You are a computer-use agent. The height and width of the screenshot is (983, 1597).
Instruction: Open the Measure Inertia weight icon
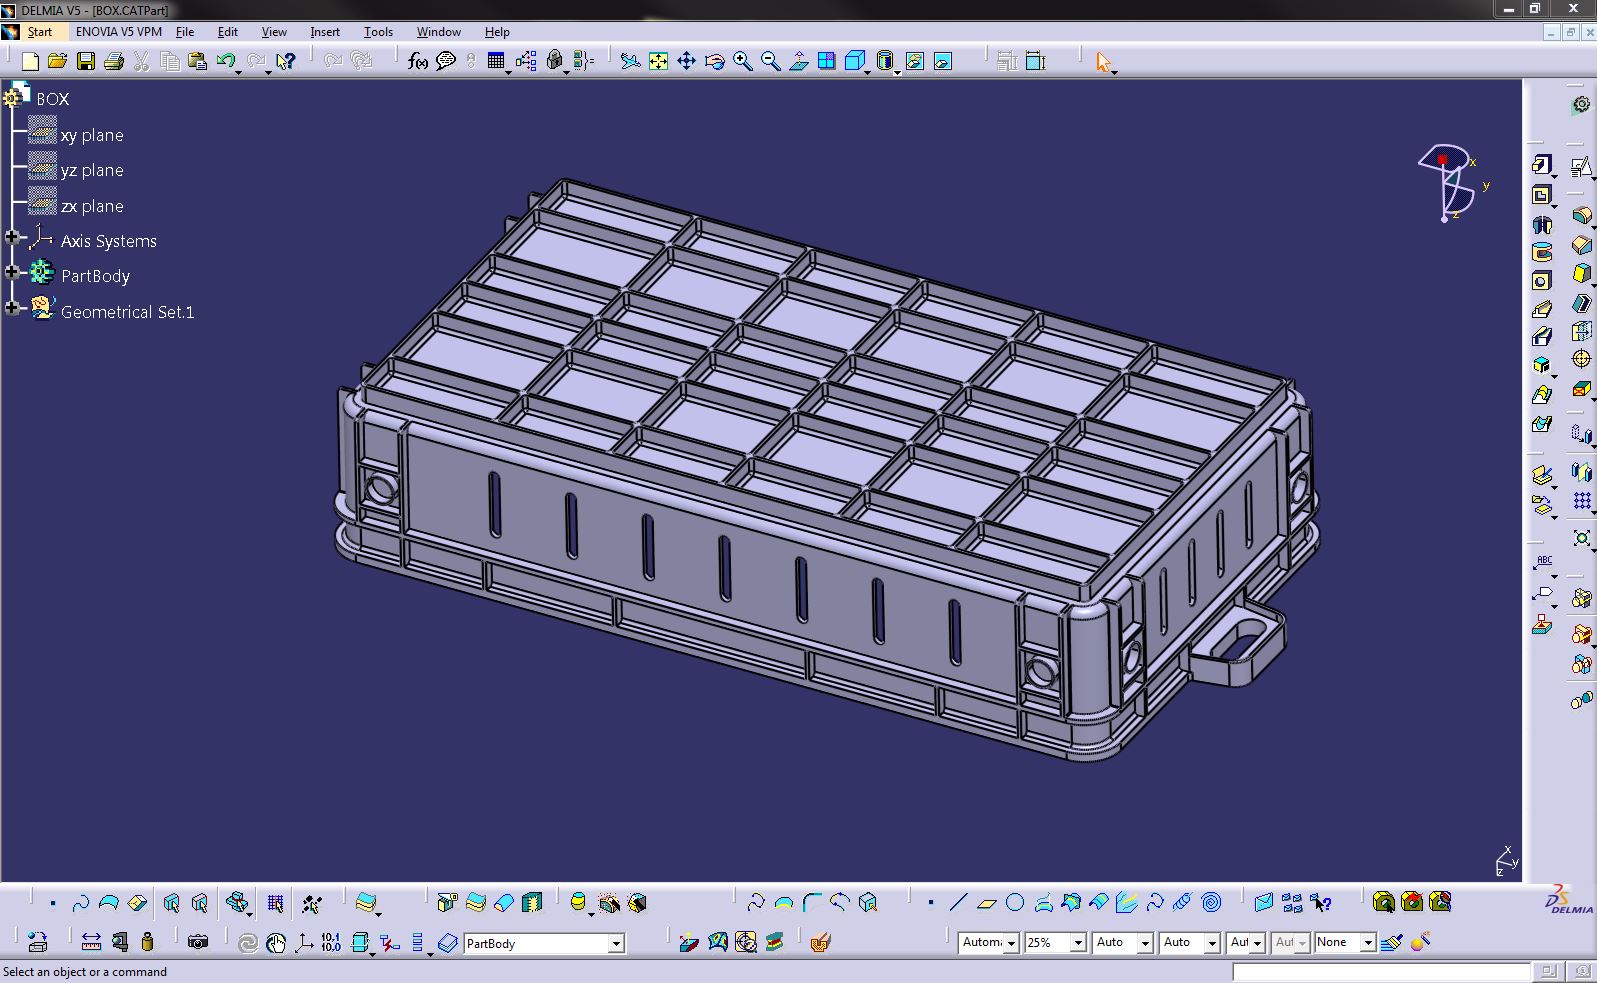(x=148, y=942)
